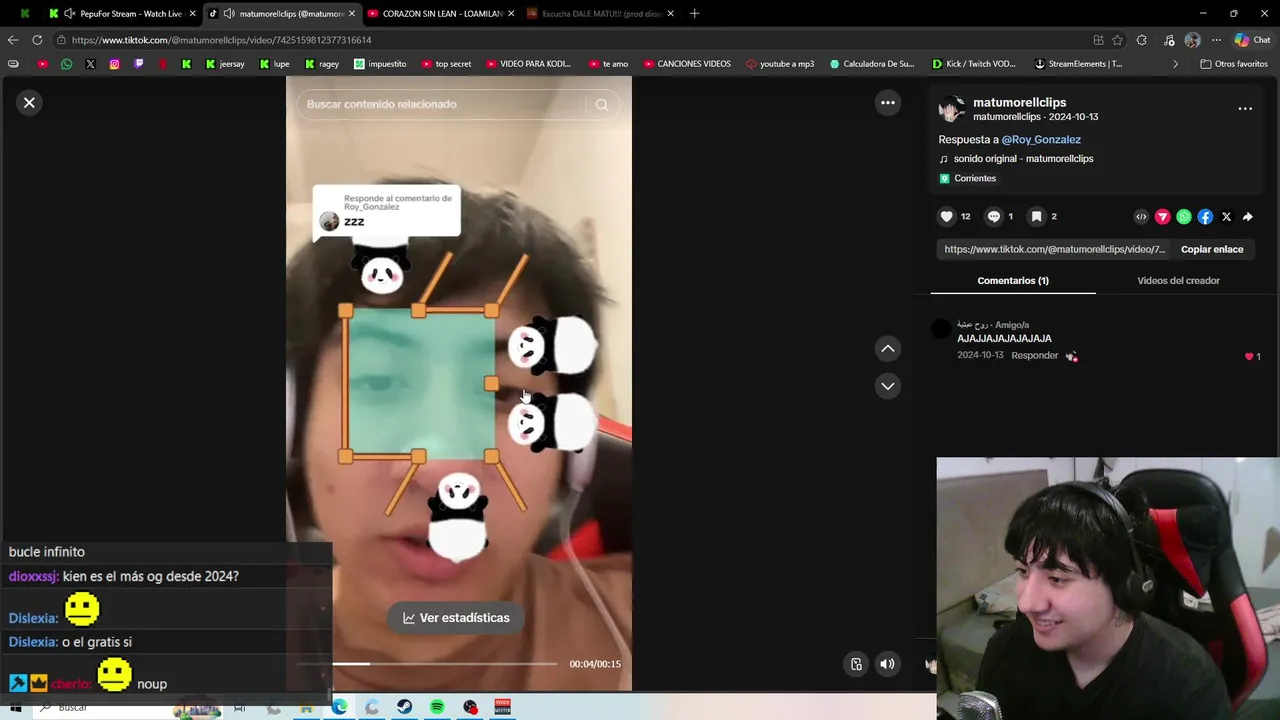Reload the page
Image resolution: width=1280 pixels, height=720 pixels.
click(37, 40)
